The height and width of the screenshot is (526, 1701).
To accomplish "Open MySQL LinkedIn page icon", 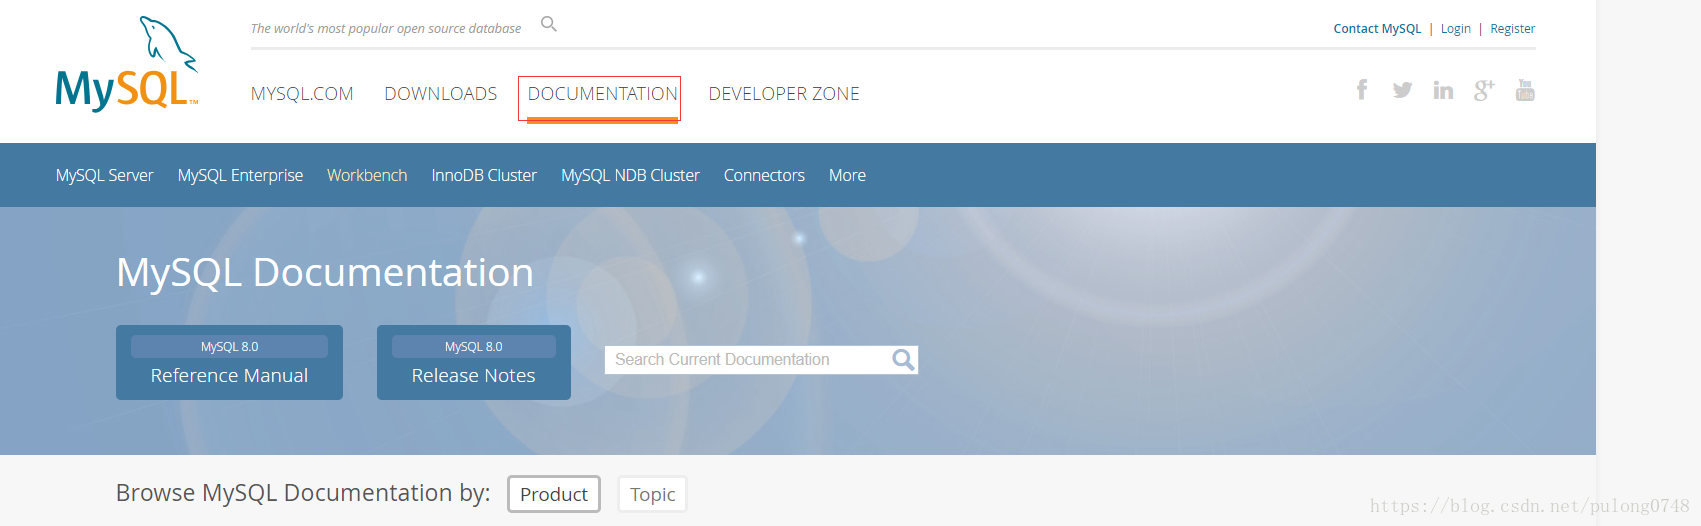I will point(1443,90).
